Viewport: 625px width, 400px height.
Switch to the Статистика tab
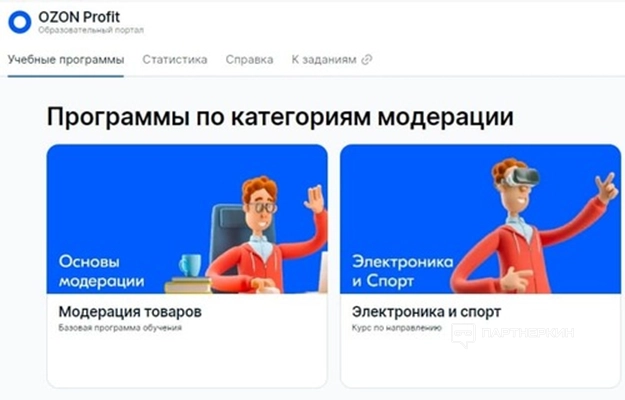[x=175, y=60]
